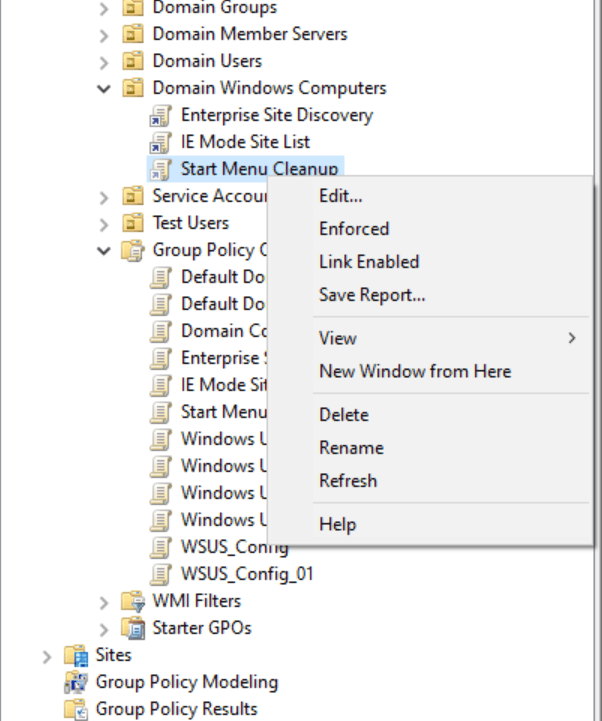Click the Domain Groups OU folder icon
This screenshot has width=602, height=721.
132,7
